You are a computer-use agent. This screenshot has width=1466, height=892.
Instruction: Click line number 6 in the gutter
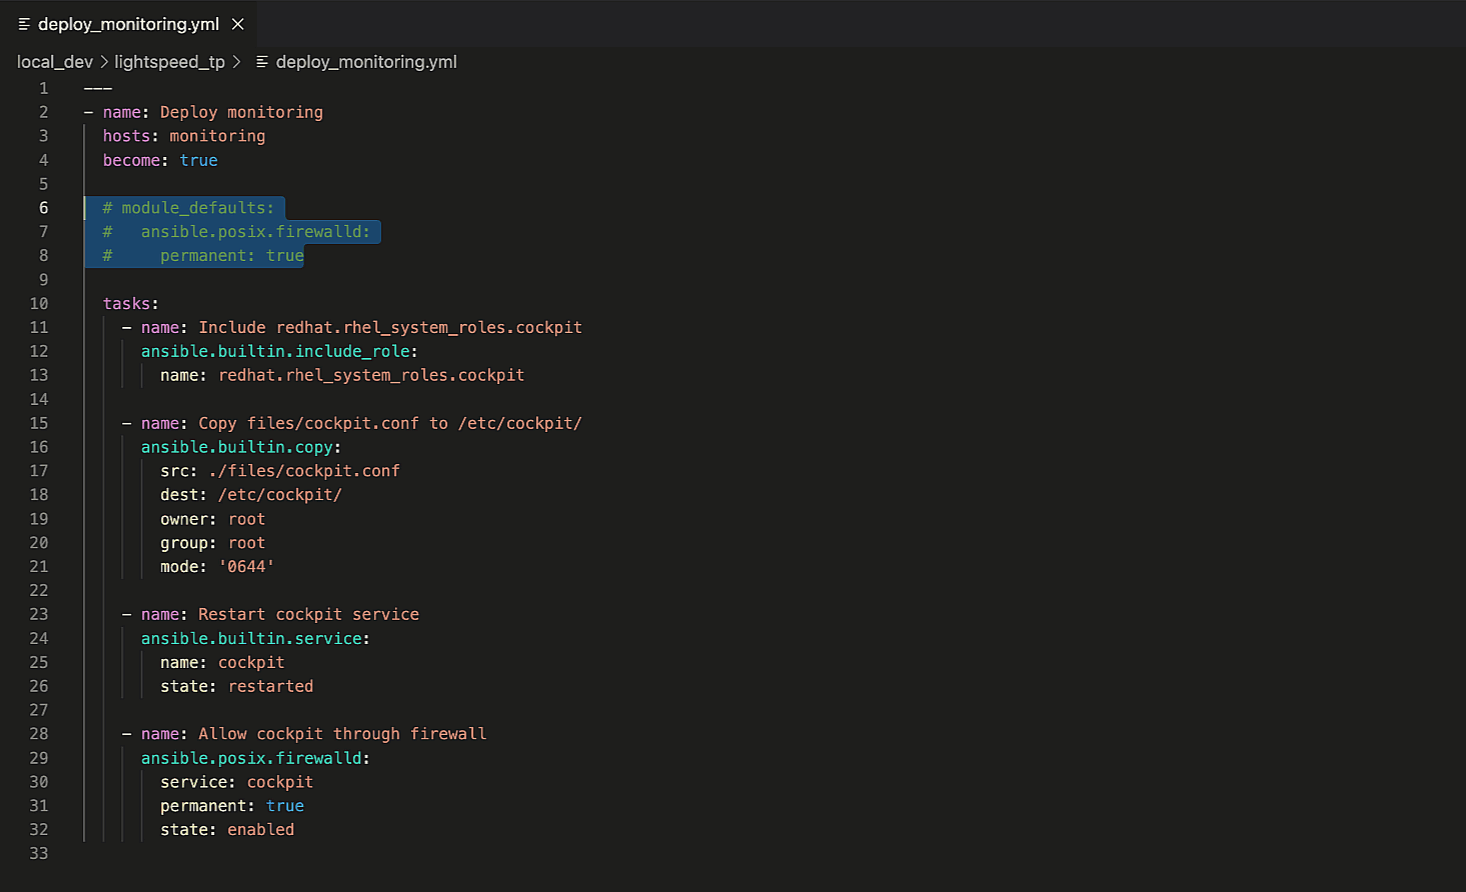[43, 208]
